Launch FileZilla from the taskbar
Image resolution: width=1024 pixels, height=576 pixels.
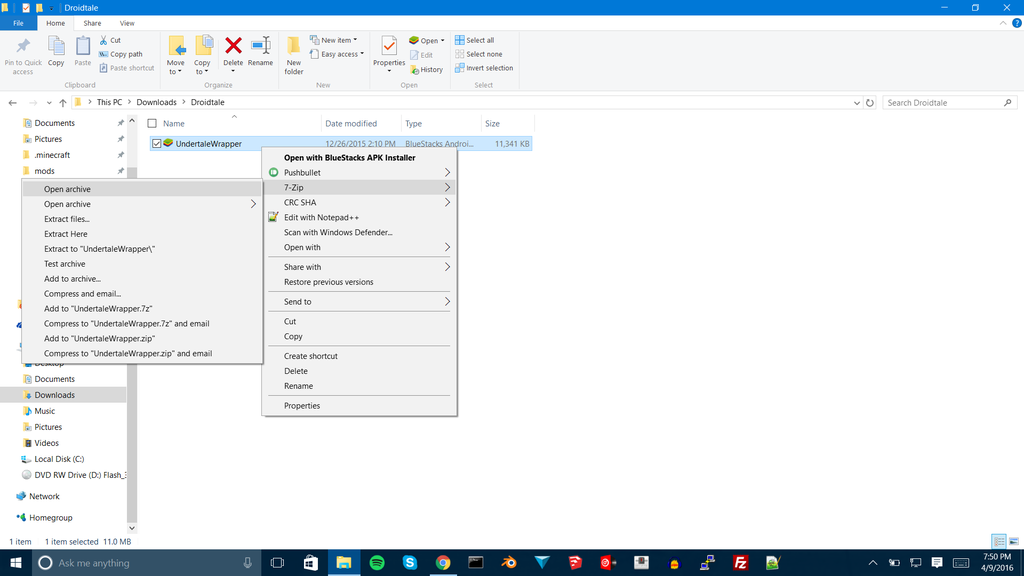tap(741, 563)
